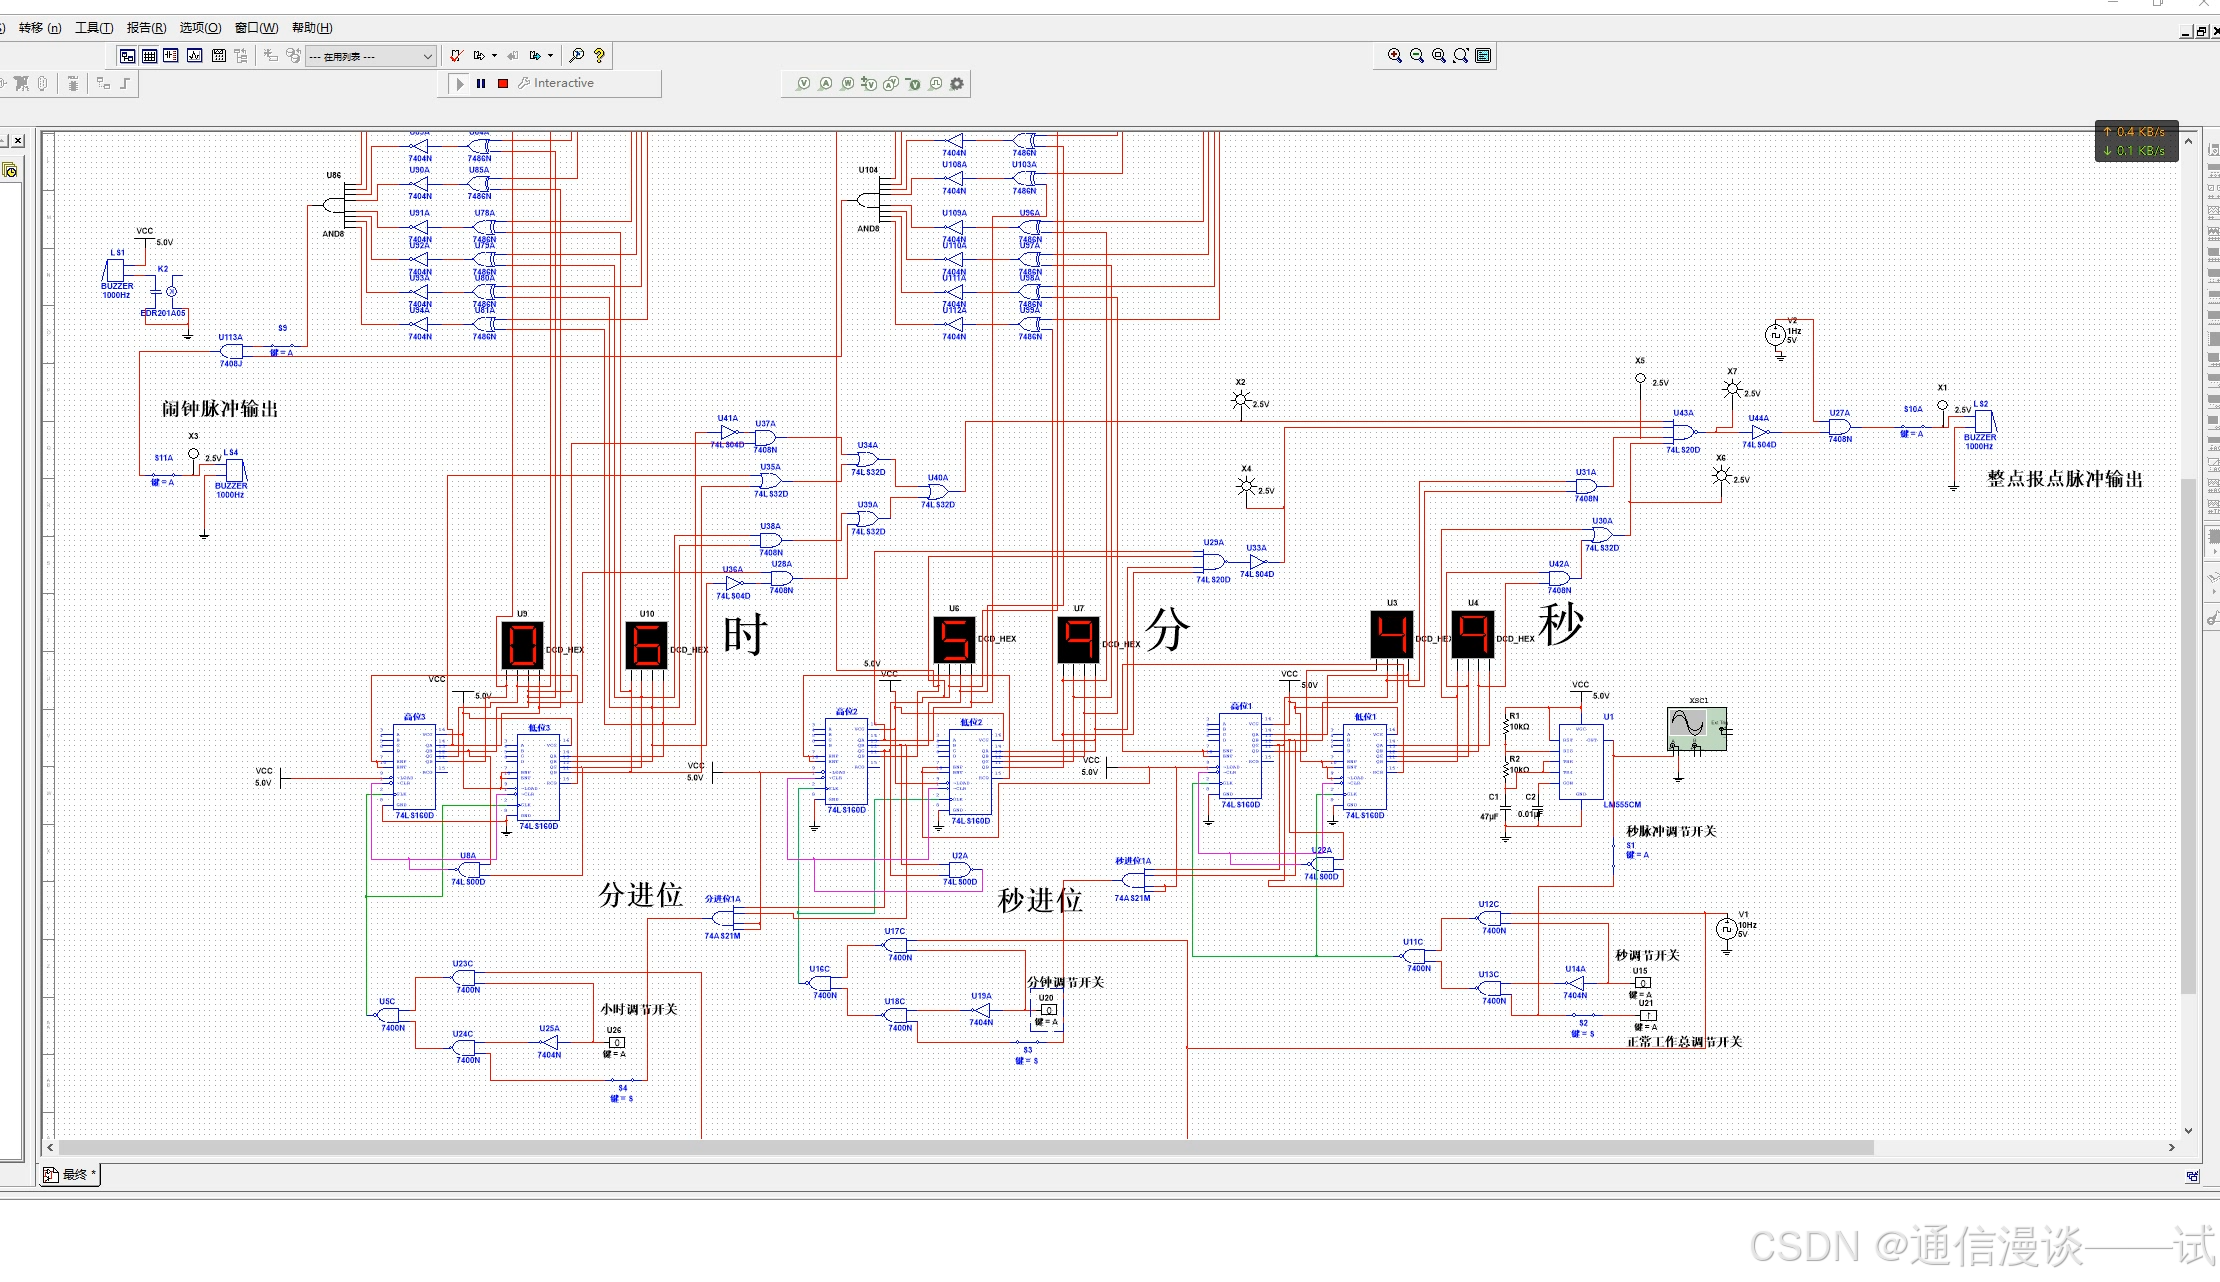Open the 工具(T) menu

94,28
